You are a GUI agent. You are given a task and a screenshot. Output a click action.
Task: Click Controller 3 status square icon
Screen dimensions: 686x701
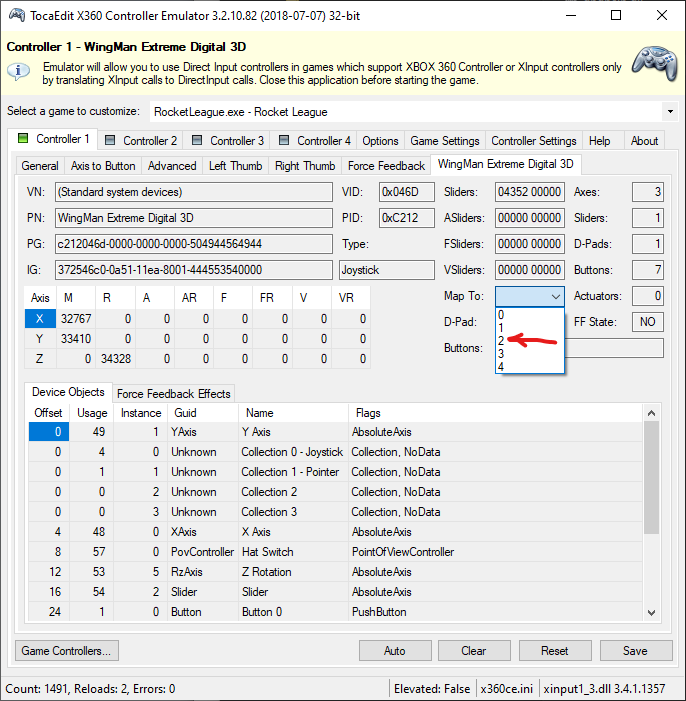pyautogui.click(x=197, y=140)
